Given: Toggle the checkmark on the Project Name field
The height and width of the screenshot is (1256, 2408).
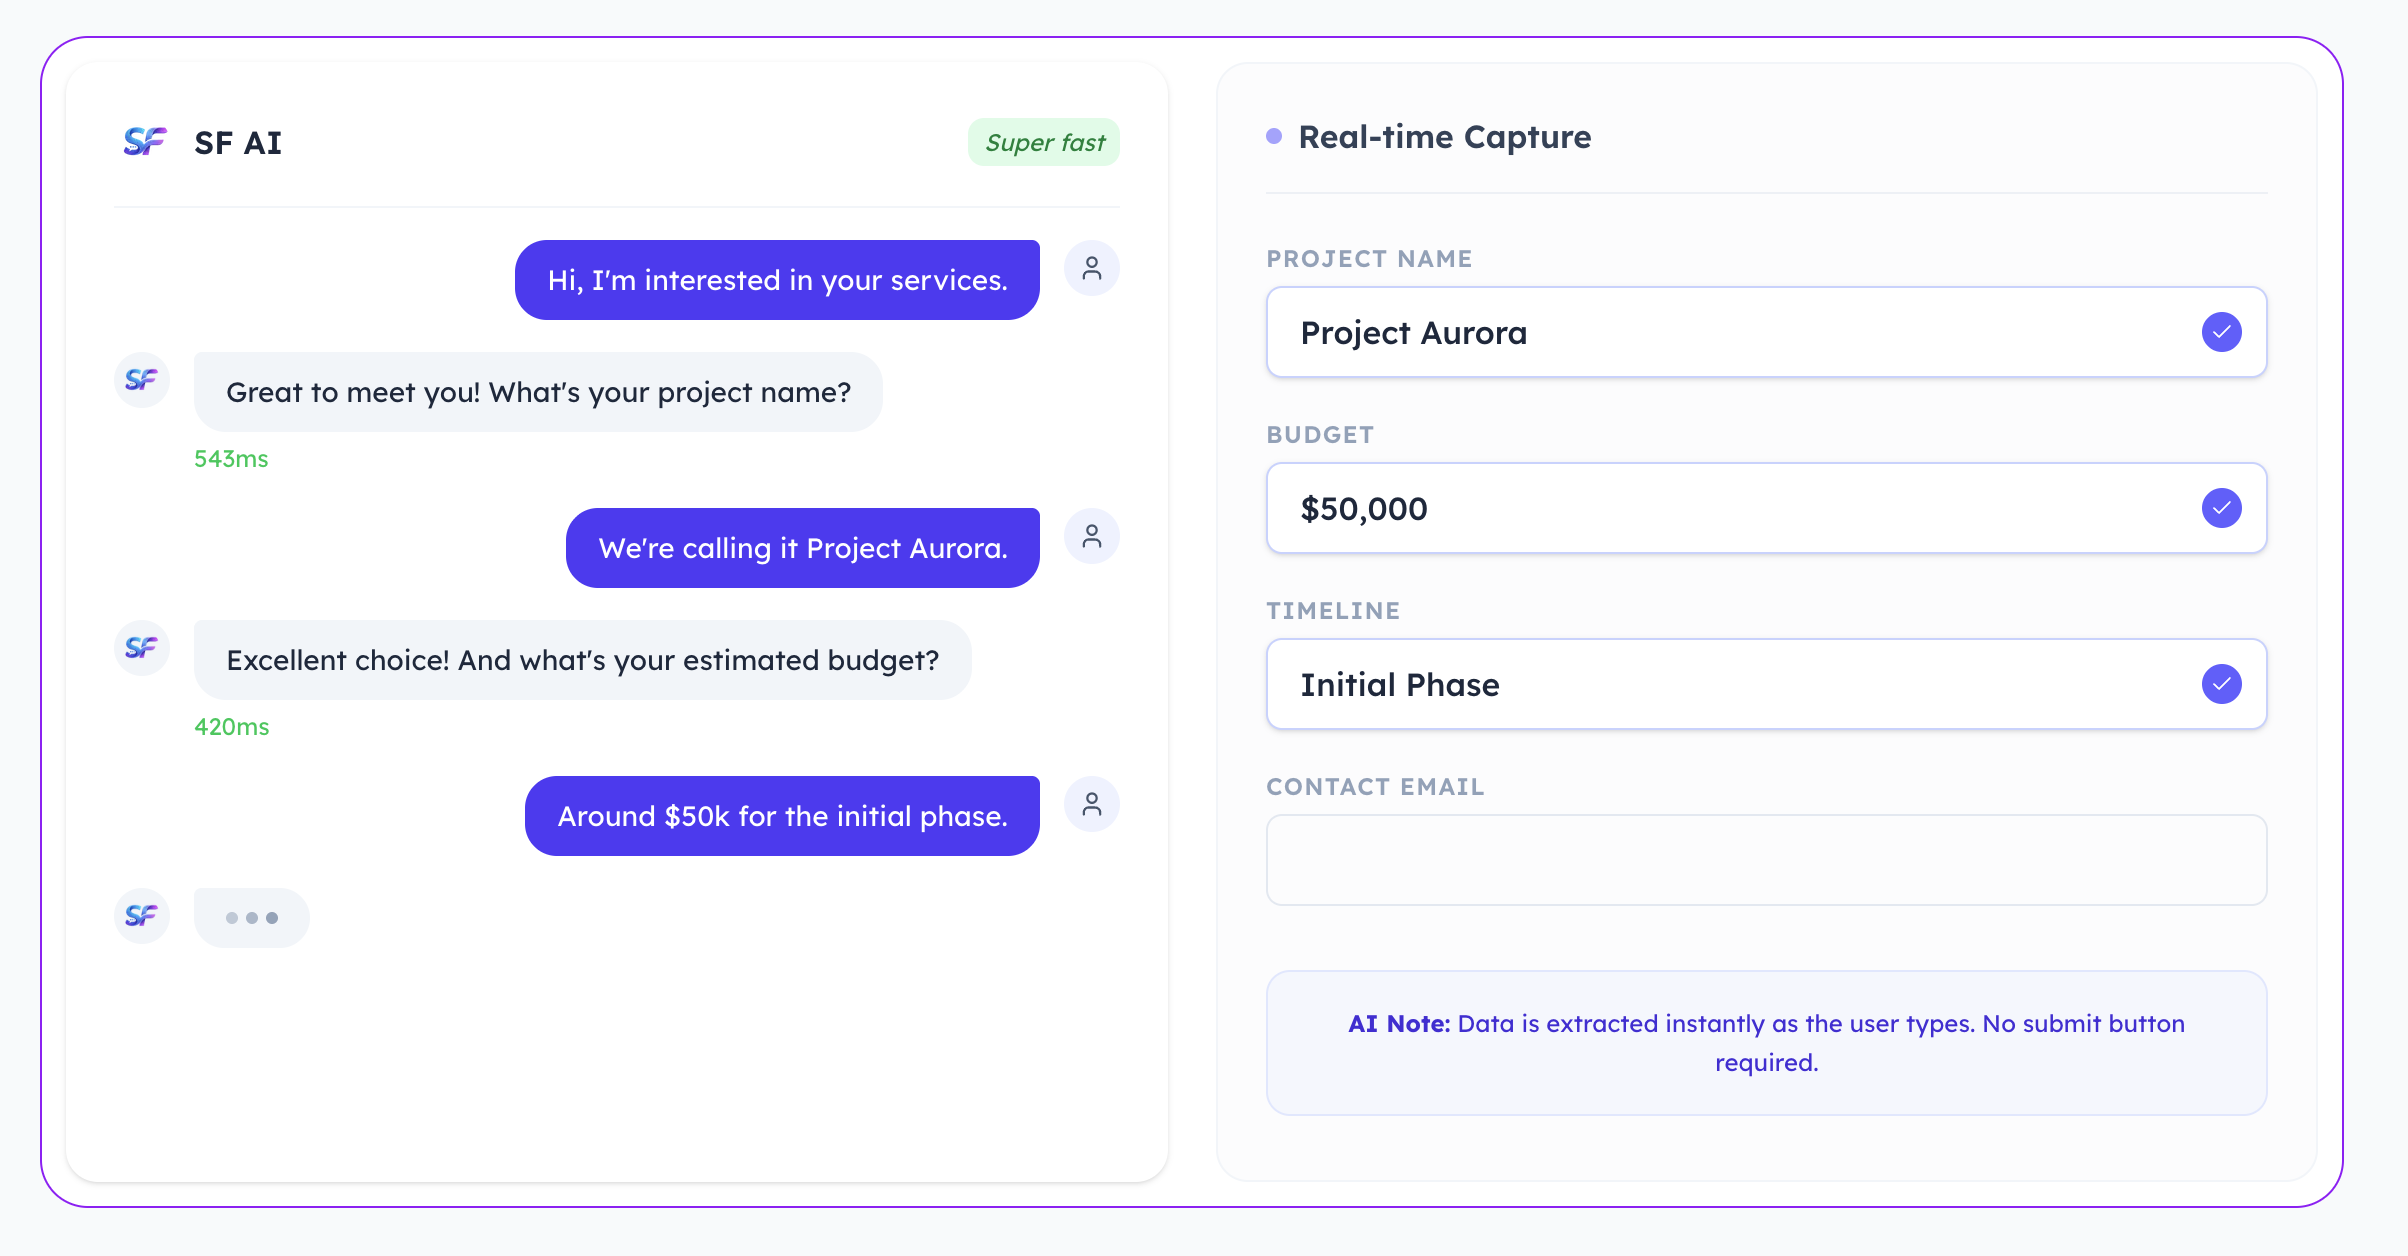Looking at the screenshot, I should tap(2221, 331).
